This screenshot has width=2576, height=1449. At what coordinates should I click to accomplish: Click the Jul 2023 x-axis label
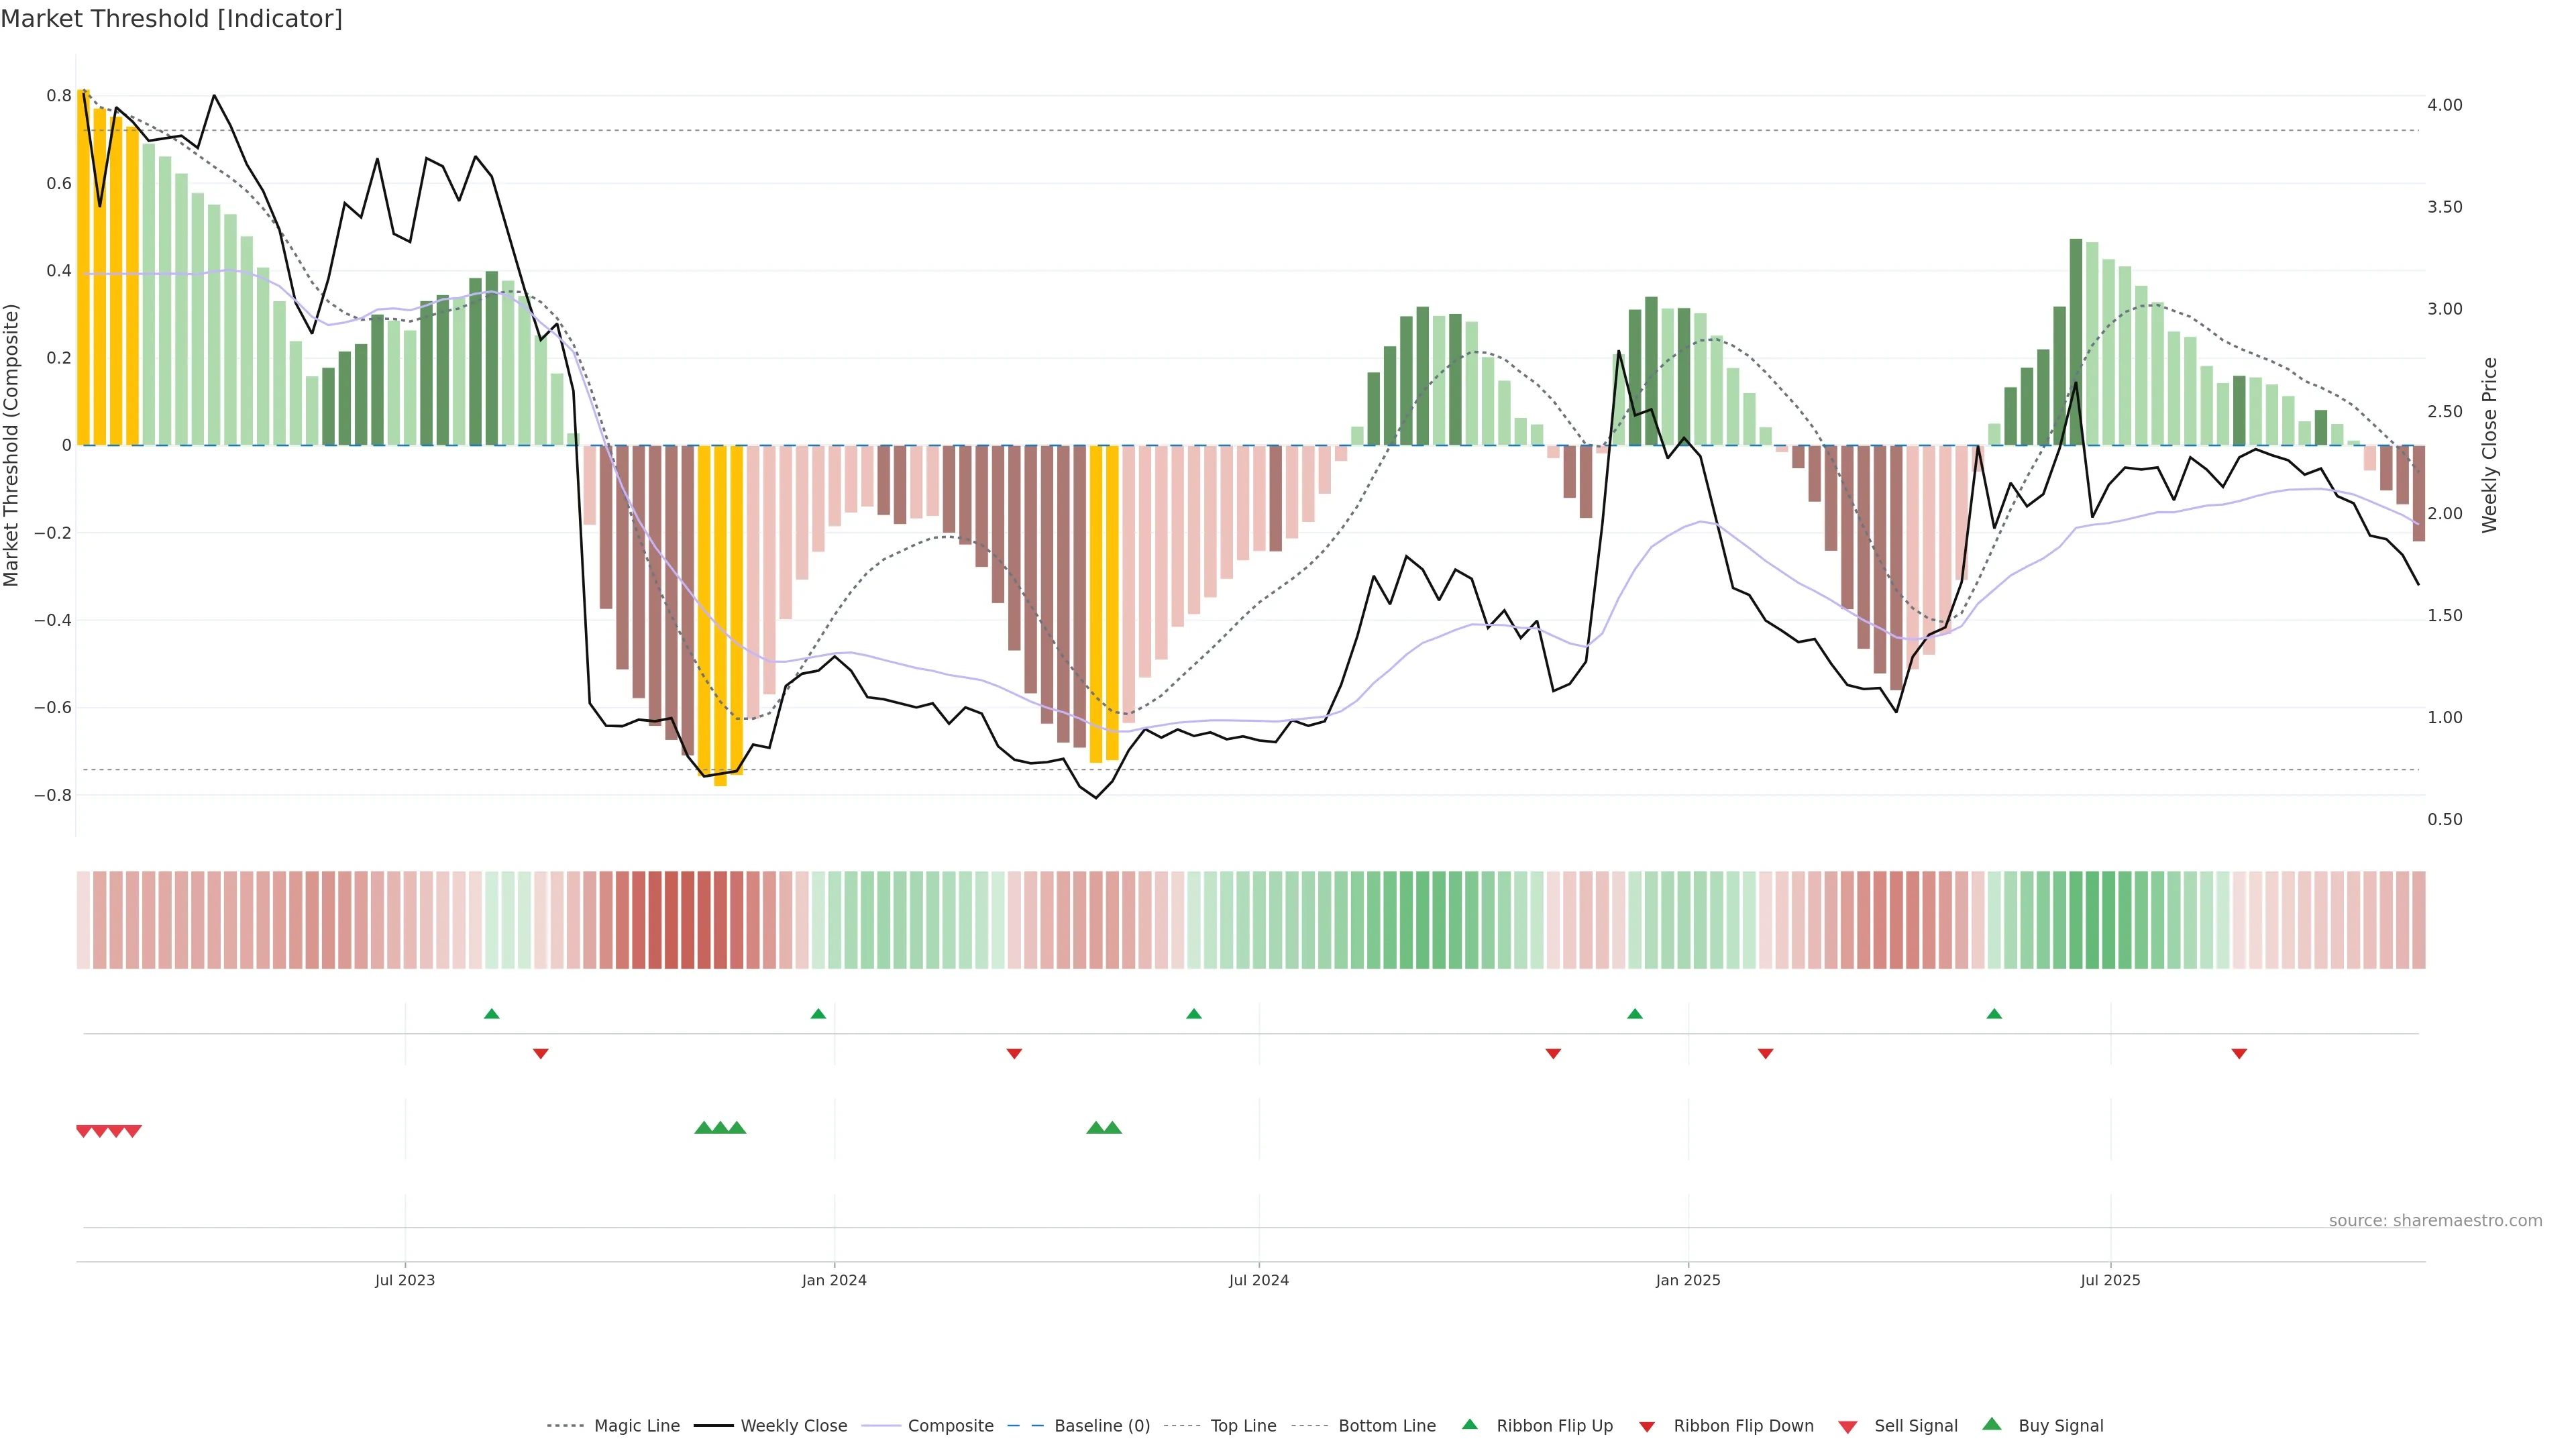click(405, 1280)
